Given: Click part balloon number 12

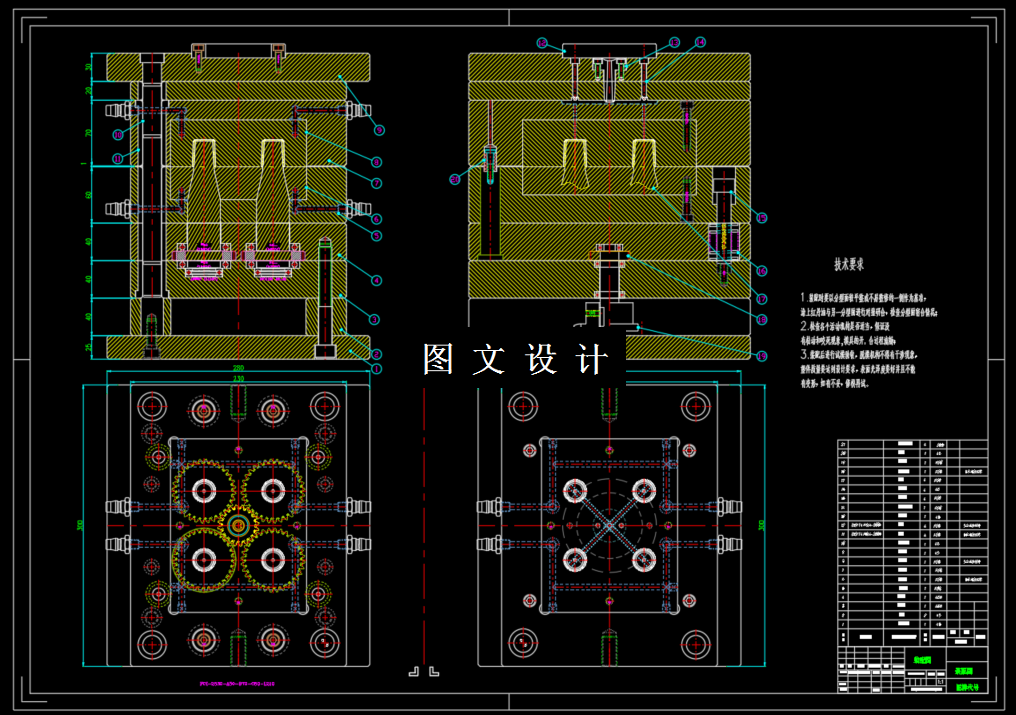Looking at the screenshot, I should pyautogui.click(x=542, y=43).
